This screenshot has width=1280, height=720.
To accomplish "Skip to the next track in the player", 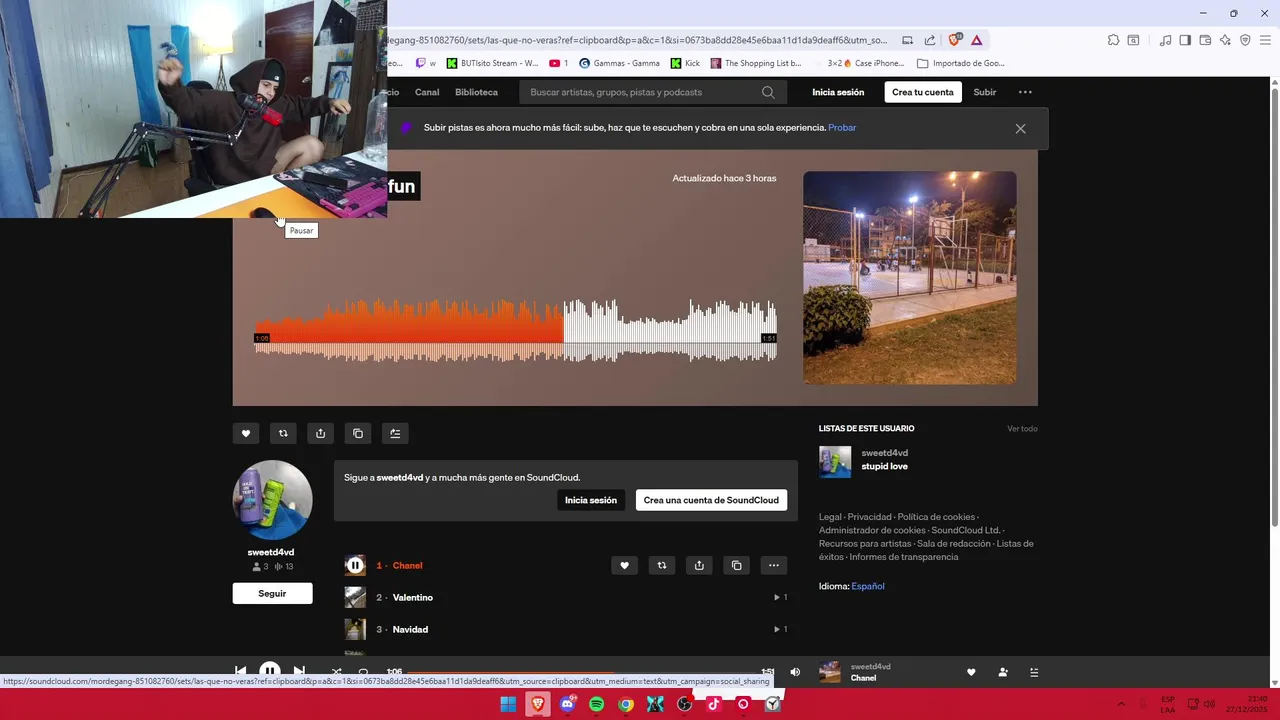I will click(299, 672).
